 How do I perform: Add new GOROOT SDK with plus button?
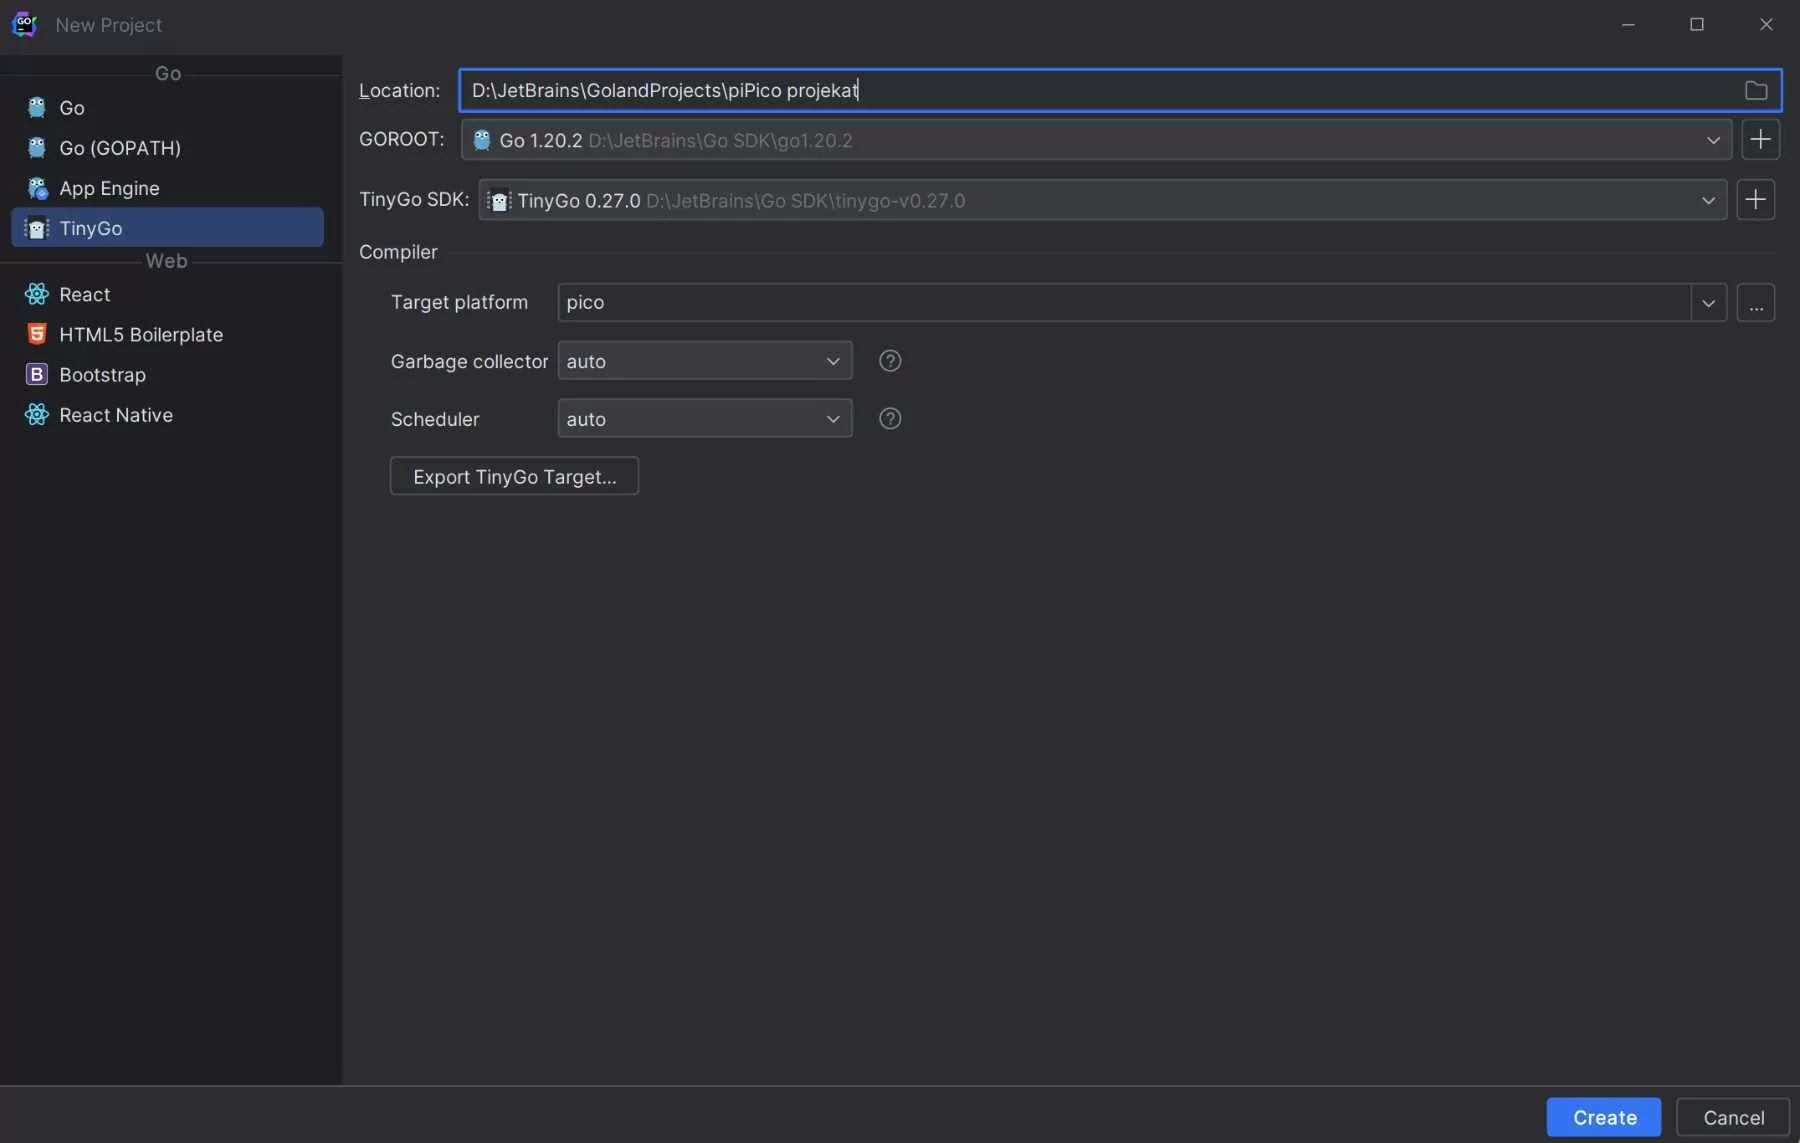point(1760,139)
